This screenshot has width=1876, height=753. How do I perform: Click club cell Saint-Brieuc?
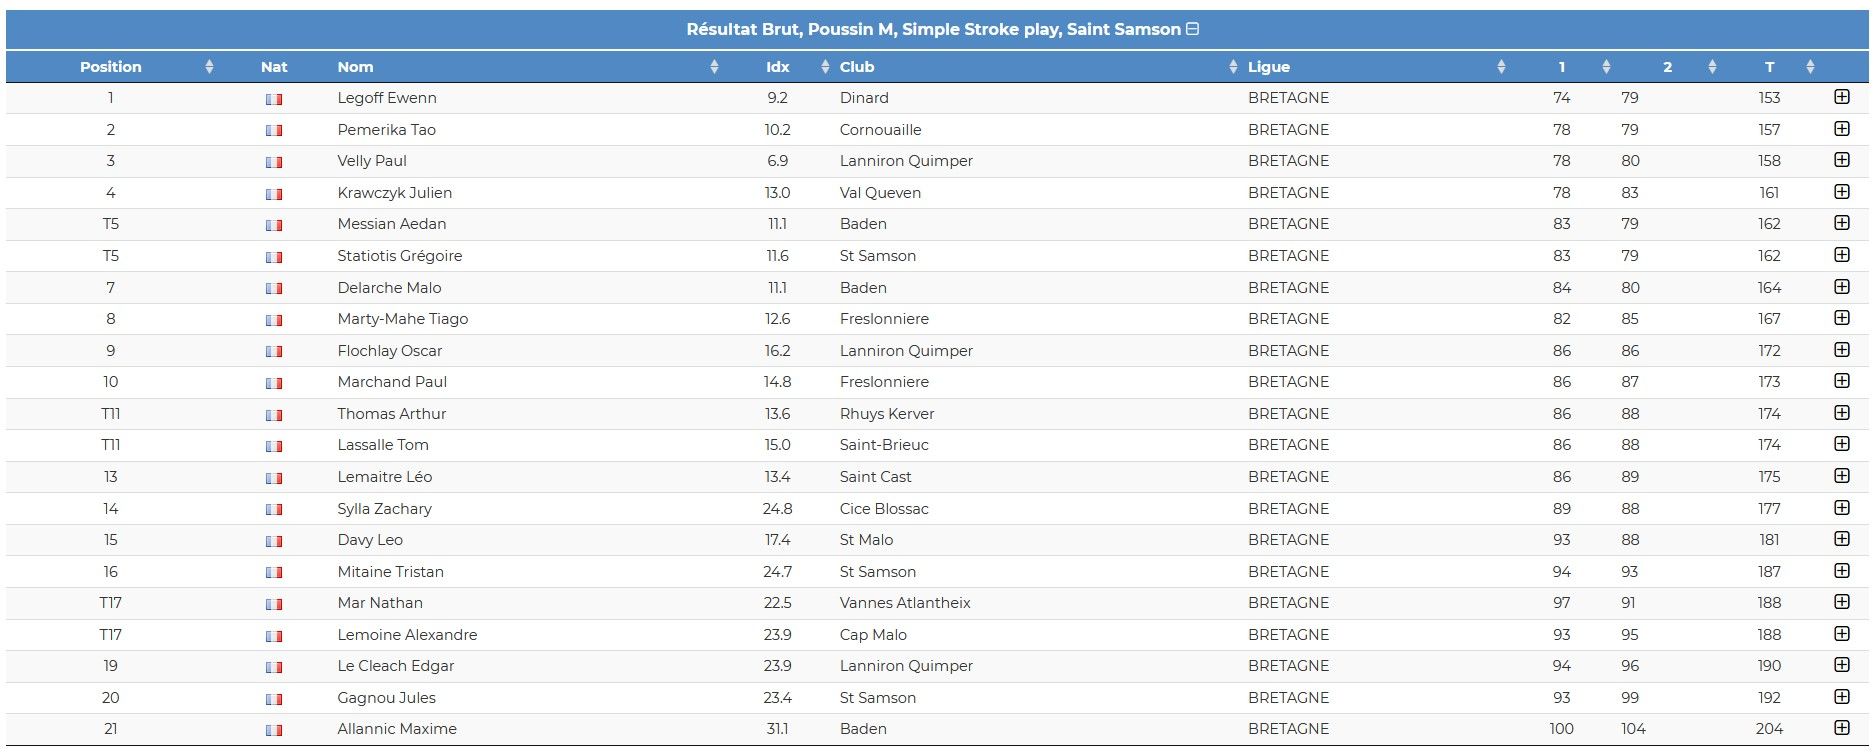pos(884,445)
